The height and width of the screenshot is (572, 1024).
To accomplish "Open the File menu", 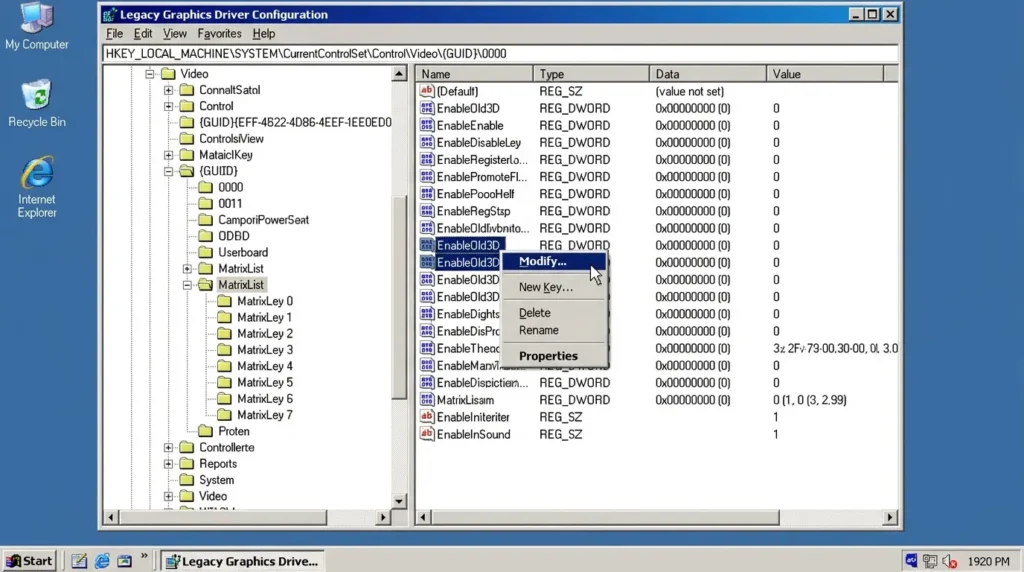I will pos(114,33).
